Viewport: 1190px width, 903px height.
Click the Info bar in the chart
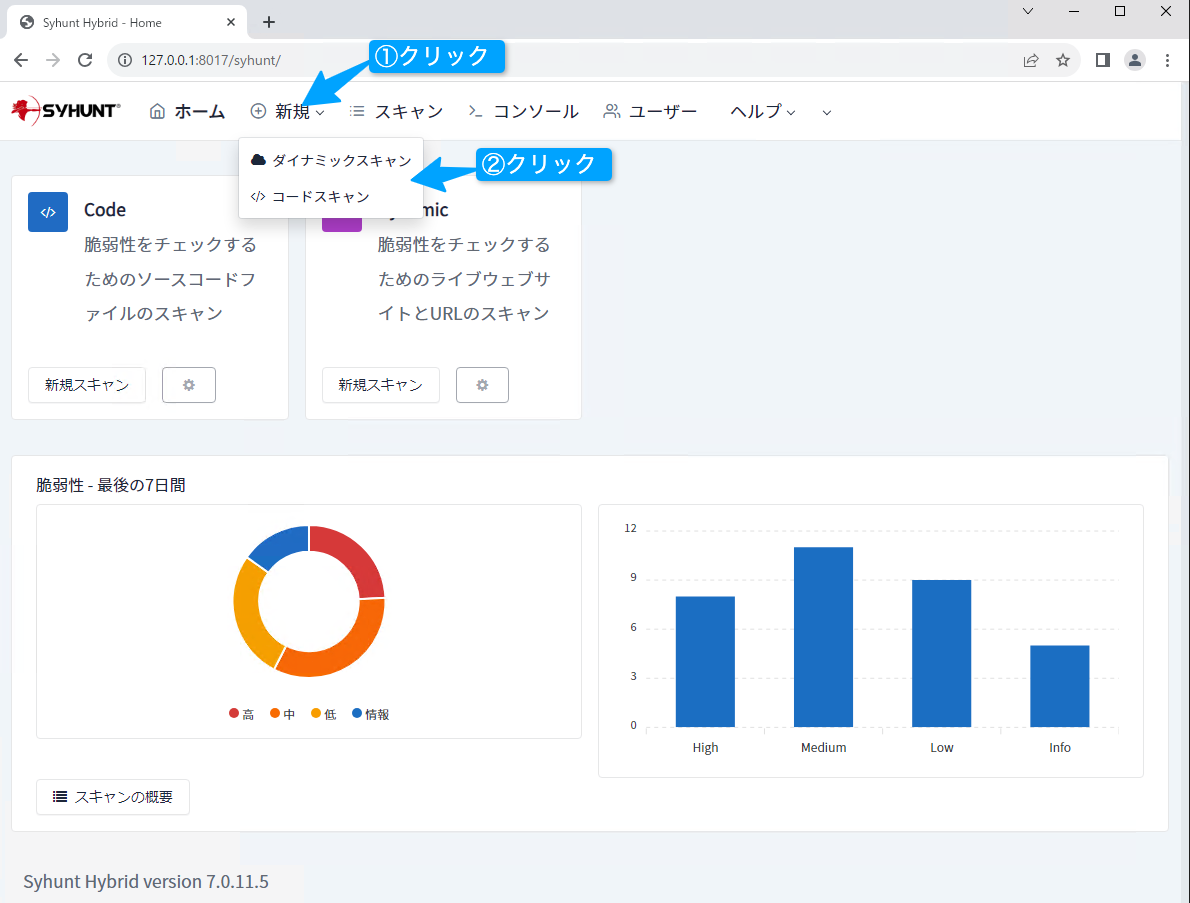pyautogui.click(x=1059, y=686)
